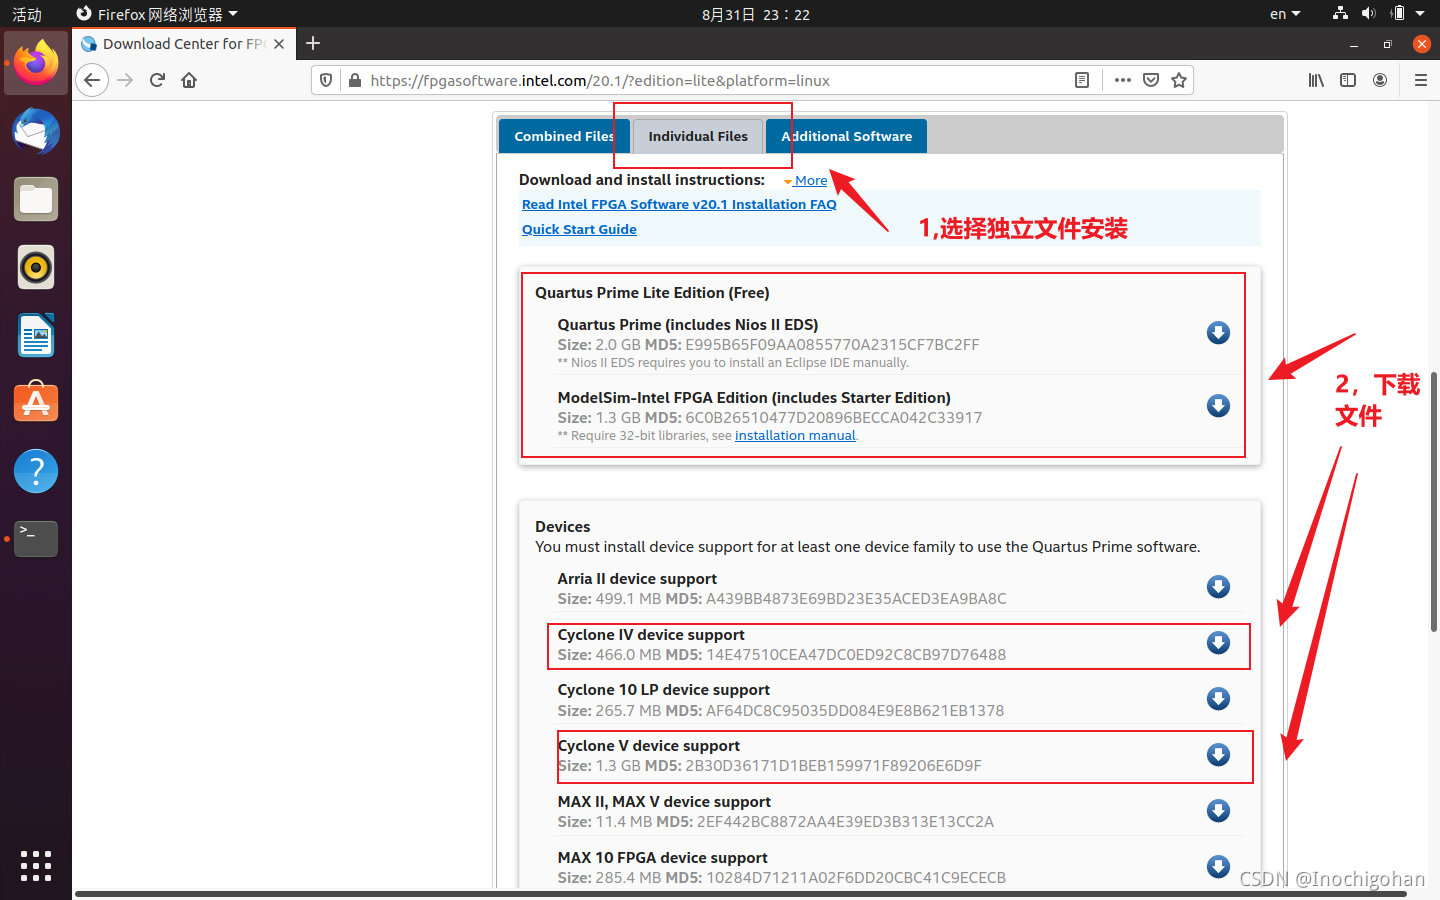
Task: Launch Thunderbird from dock
Action: [36, 131]
